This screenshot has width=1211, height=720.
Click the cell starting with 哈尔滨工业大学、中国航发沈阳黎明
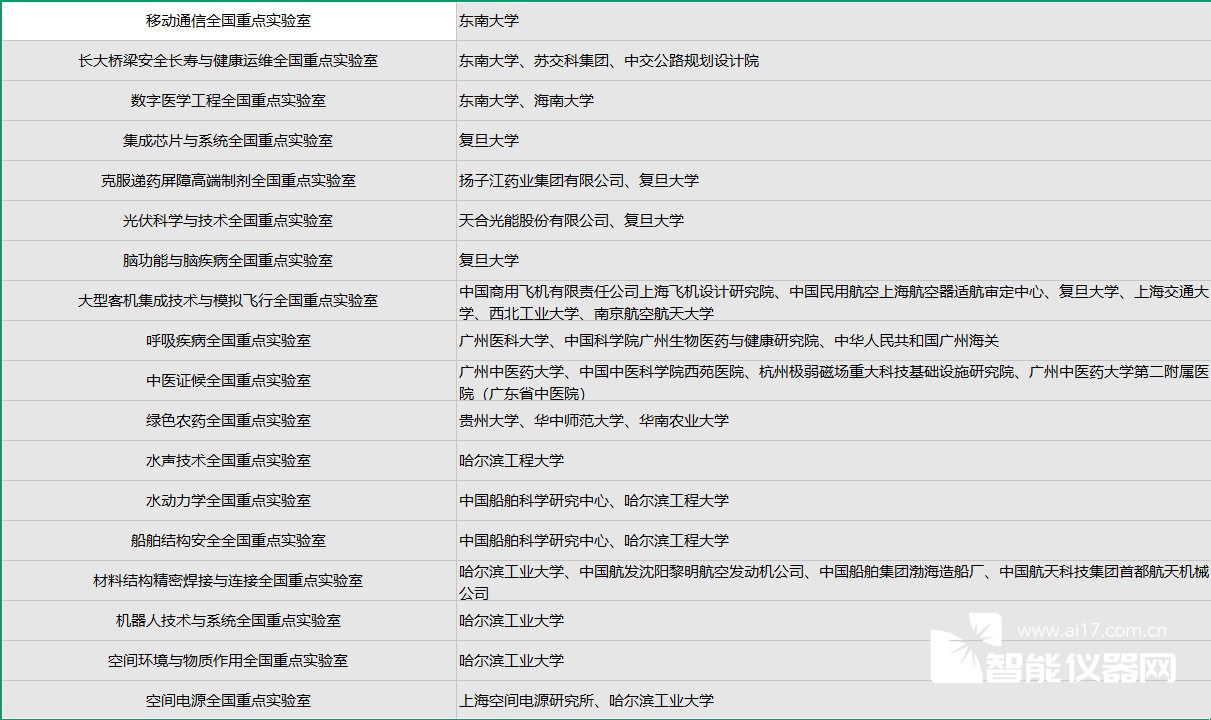[833, 581]
